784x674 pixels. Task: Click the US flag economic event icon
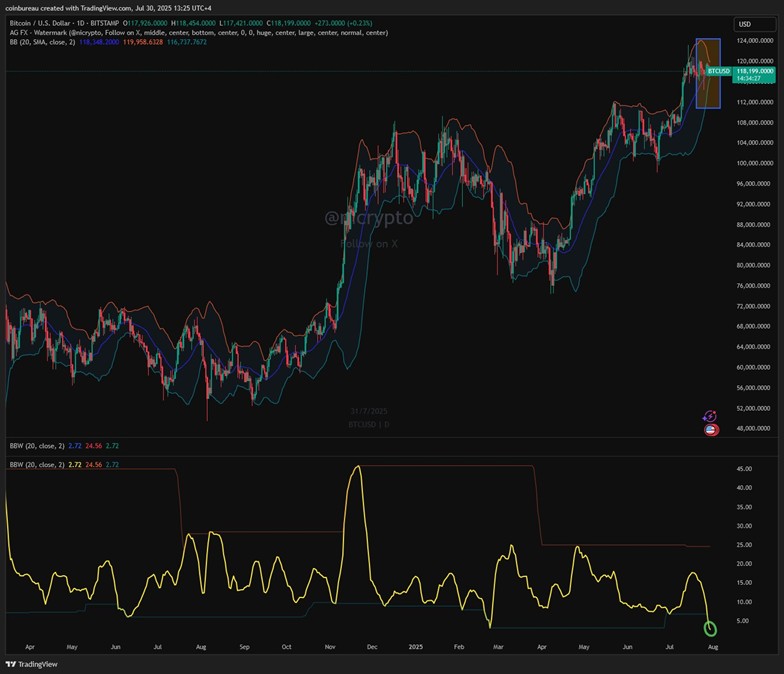(710, 430)
